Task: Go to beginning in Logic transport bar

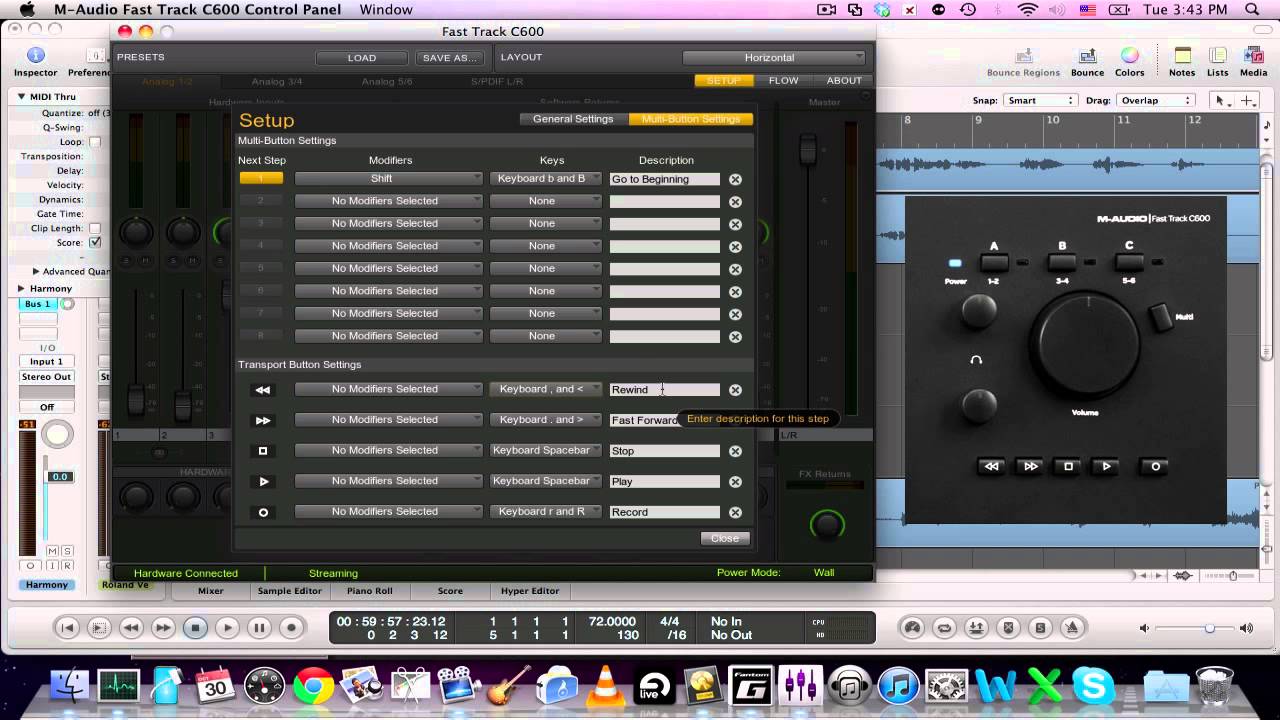Action: pyautogui.click(x=67, y=628)
